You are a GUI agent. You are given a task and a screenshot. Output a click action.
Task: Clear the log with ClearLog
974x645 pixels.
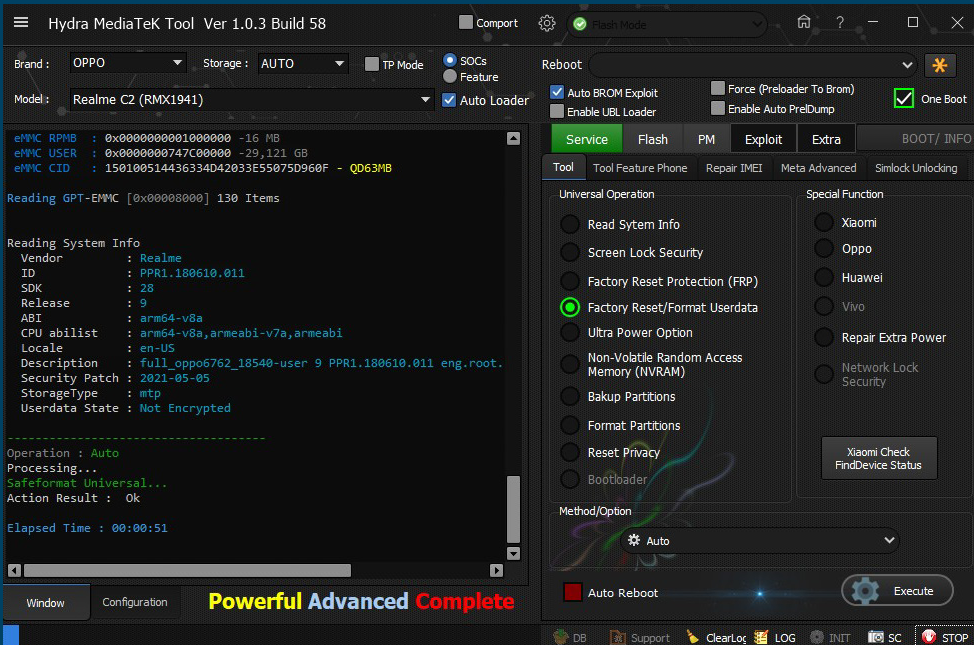(x=716, y=638)
